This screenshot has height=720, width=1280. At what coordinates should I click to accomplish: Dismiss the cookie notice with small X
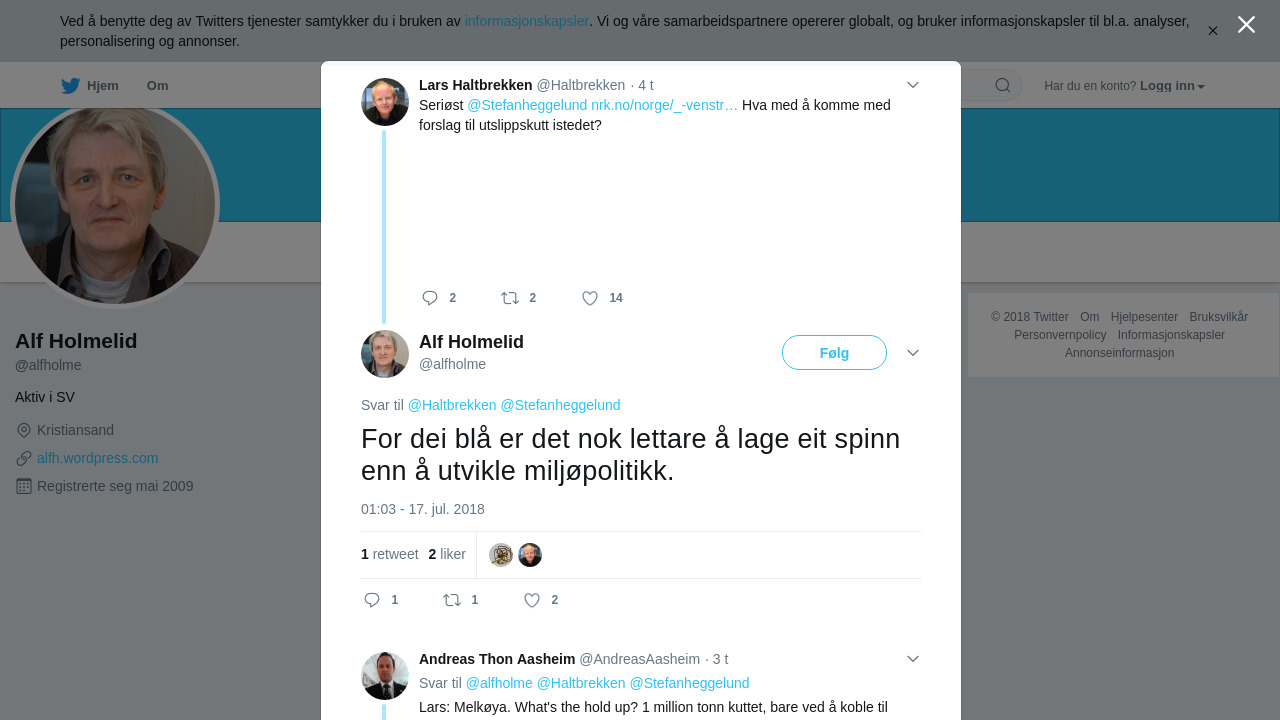(1213, 31)
